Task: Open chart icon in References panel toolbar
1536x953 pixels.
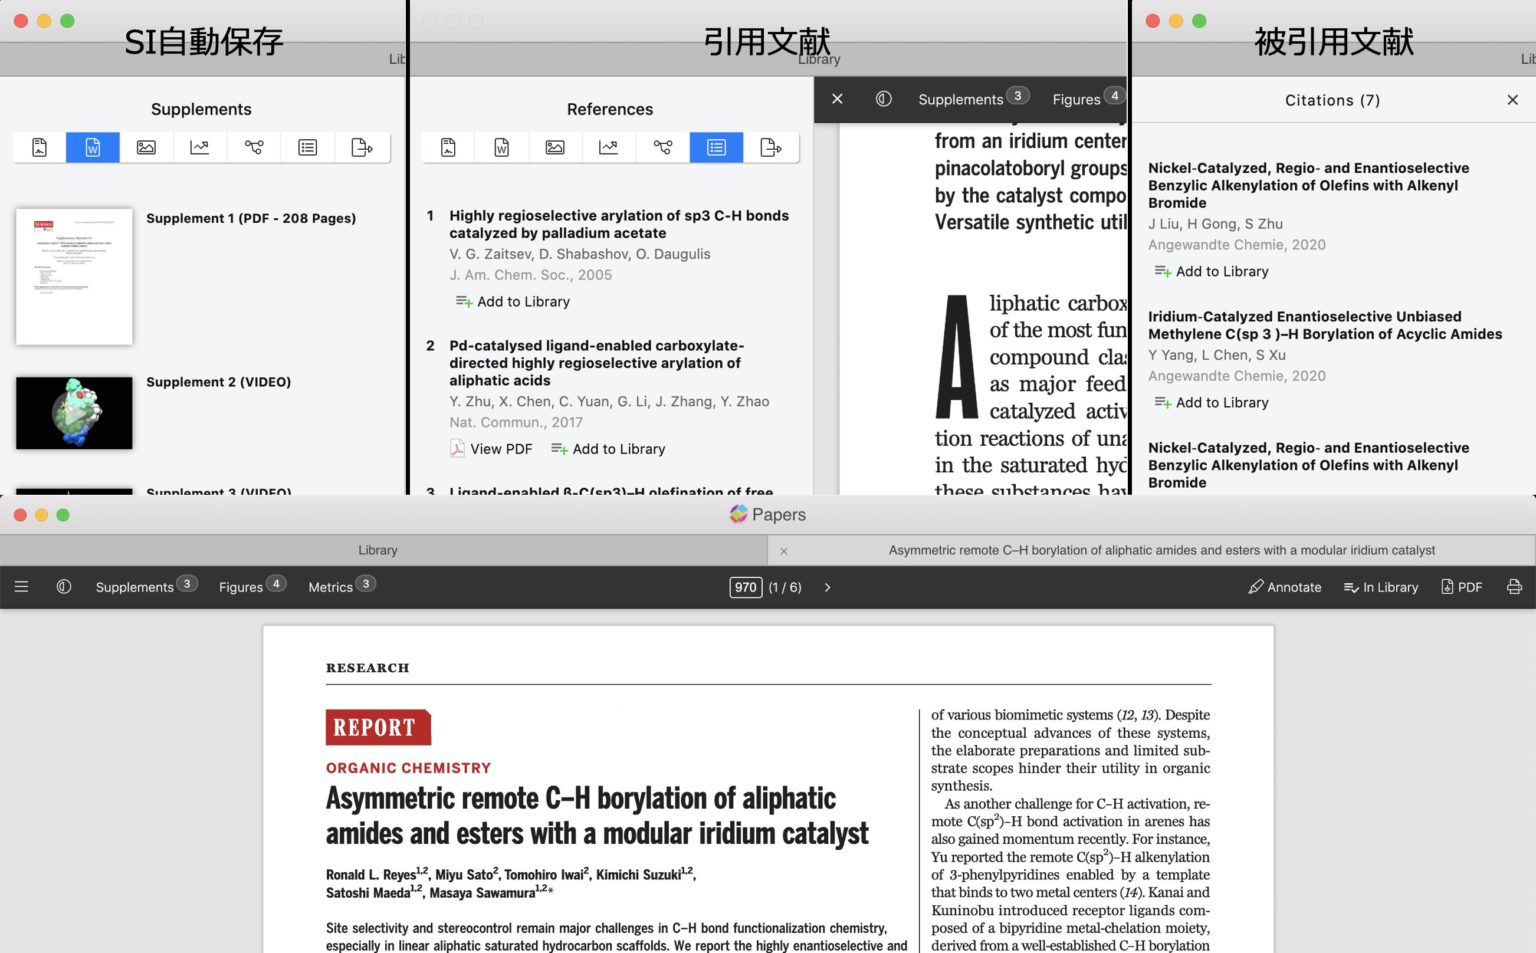Action: 609,147
